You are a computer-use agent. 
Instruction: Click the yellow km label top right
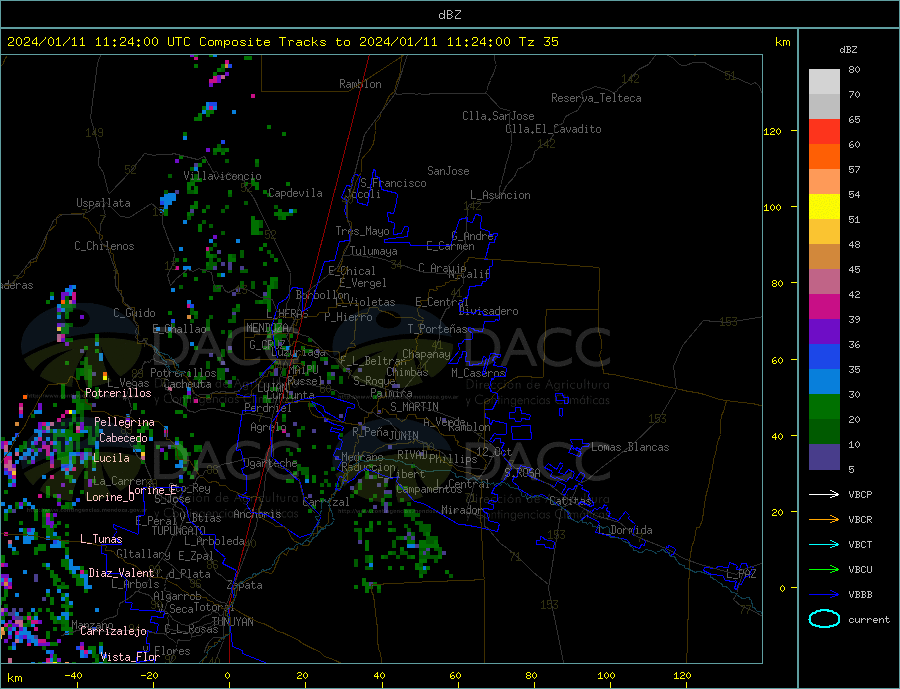782,42
